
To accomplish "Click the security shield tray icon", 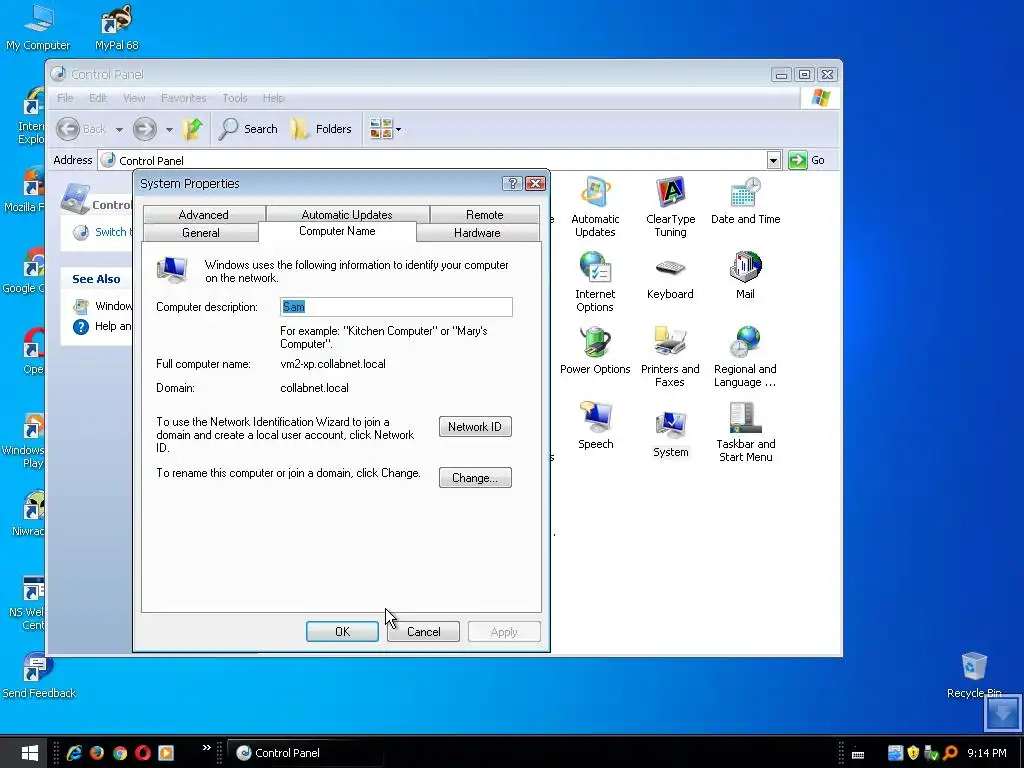I will pos(913,753).
